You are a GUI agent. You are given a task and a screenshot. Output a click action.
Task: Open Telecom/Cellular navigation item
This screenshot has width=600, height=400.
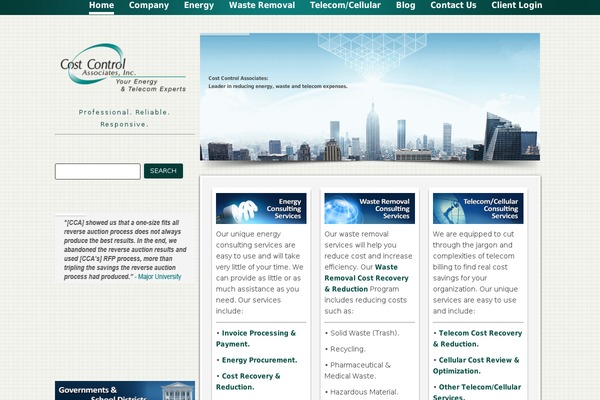click(345, 5)
